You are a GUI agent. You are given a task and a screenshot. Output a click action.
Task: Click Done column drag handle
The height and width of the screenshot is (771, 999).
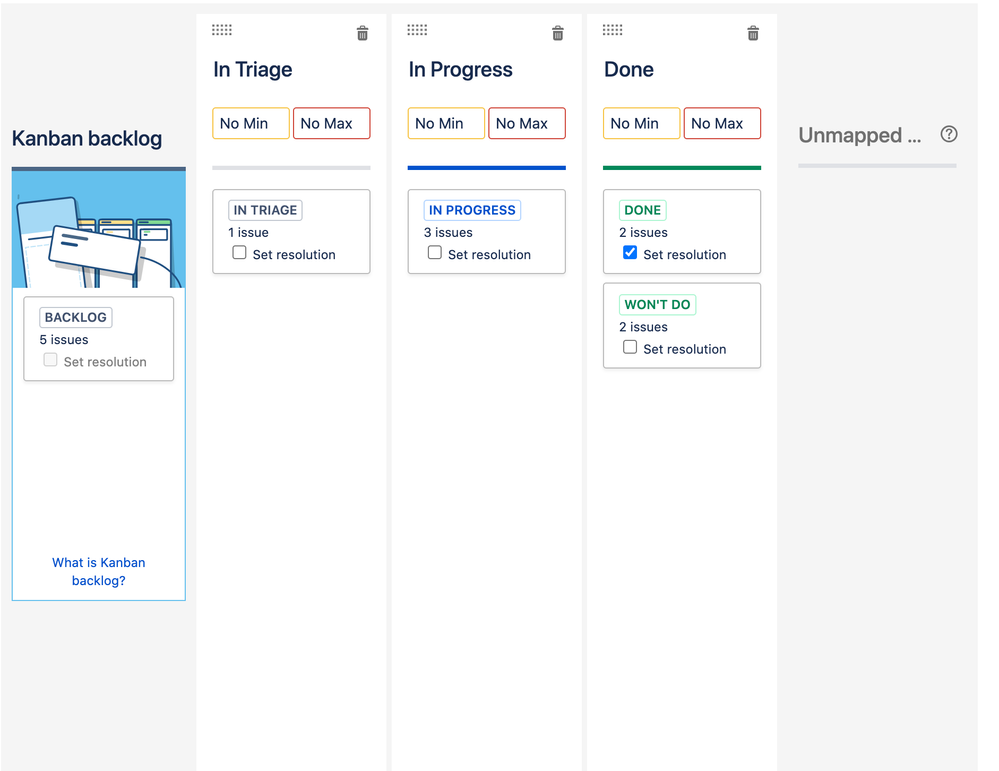coord(613,30)
